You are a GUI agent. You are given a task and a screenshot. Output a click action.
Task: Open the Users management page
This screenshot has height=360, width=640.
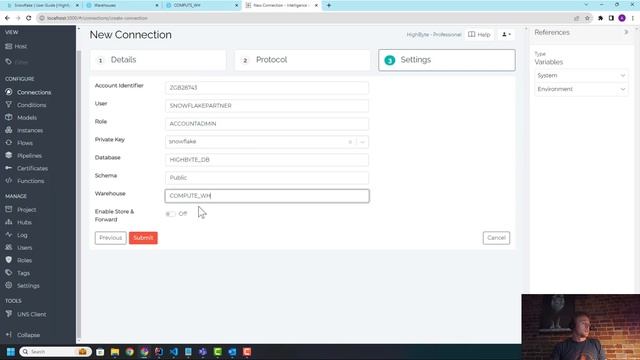pyautogui.click(x=19, y=247)
